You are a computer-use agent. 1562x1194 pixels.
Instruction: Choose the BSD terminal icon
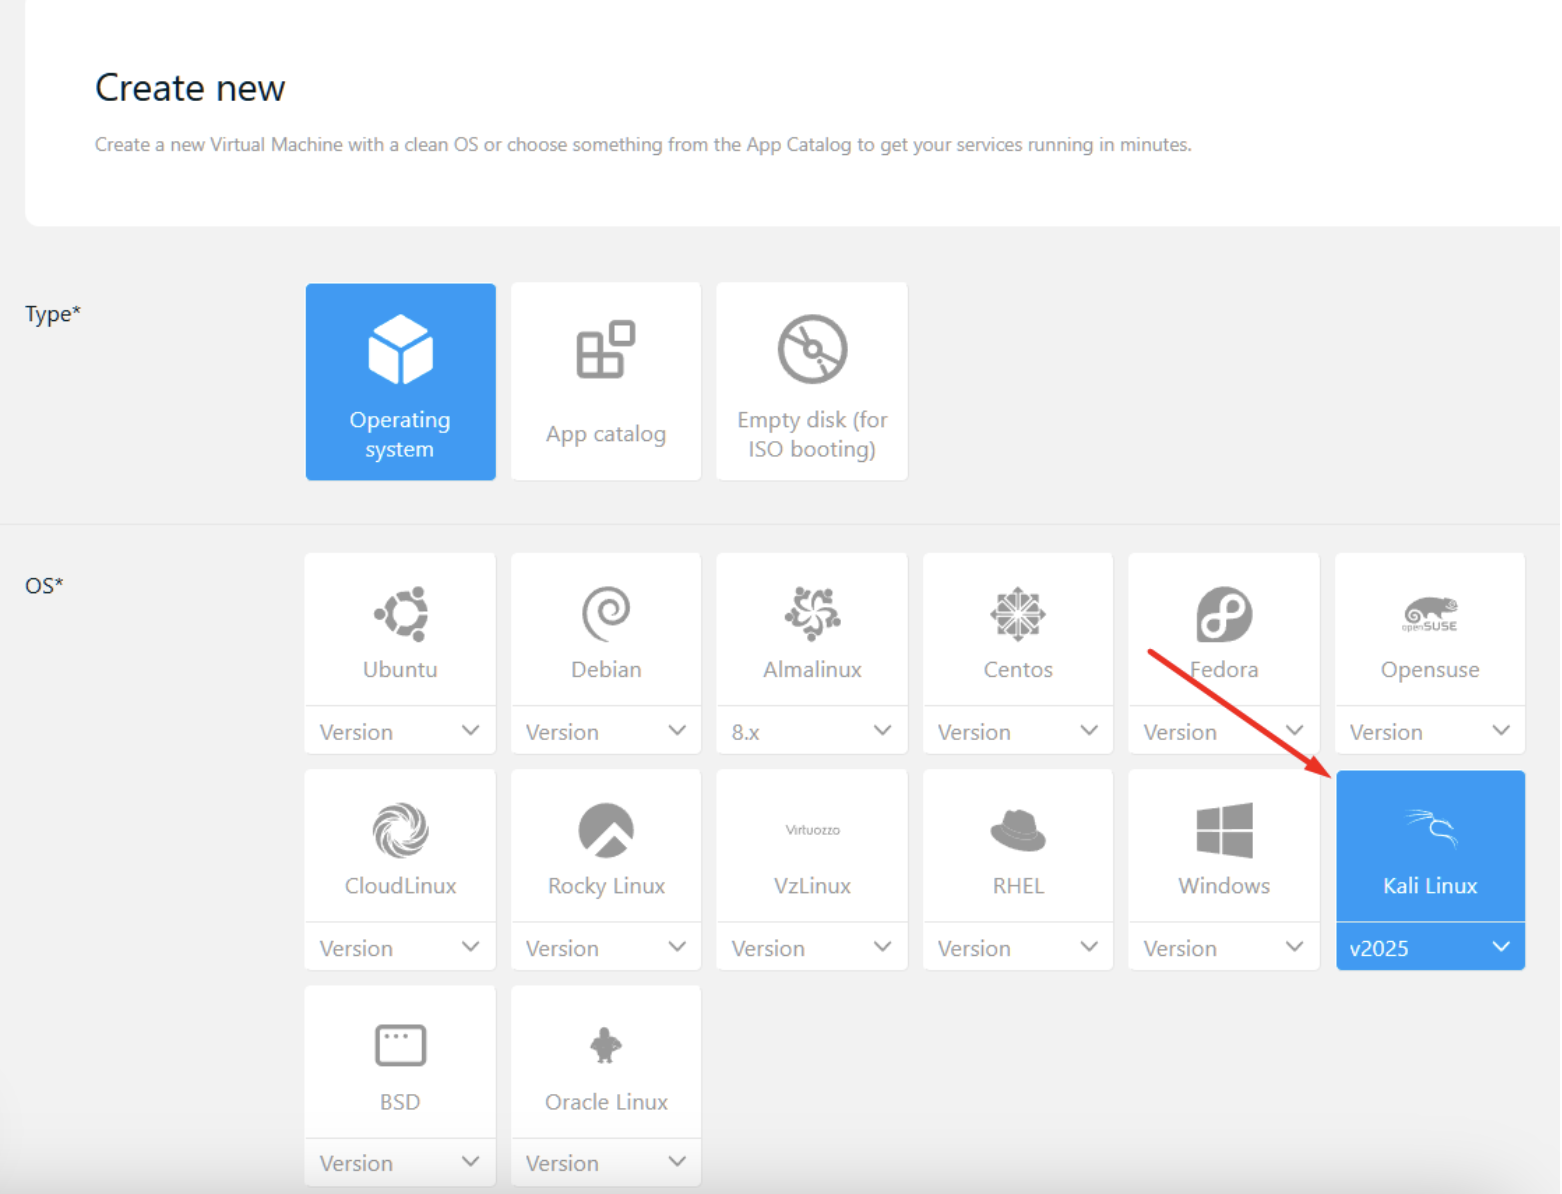coord(401,1046)
